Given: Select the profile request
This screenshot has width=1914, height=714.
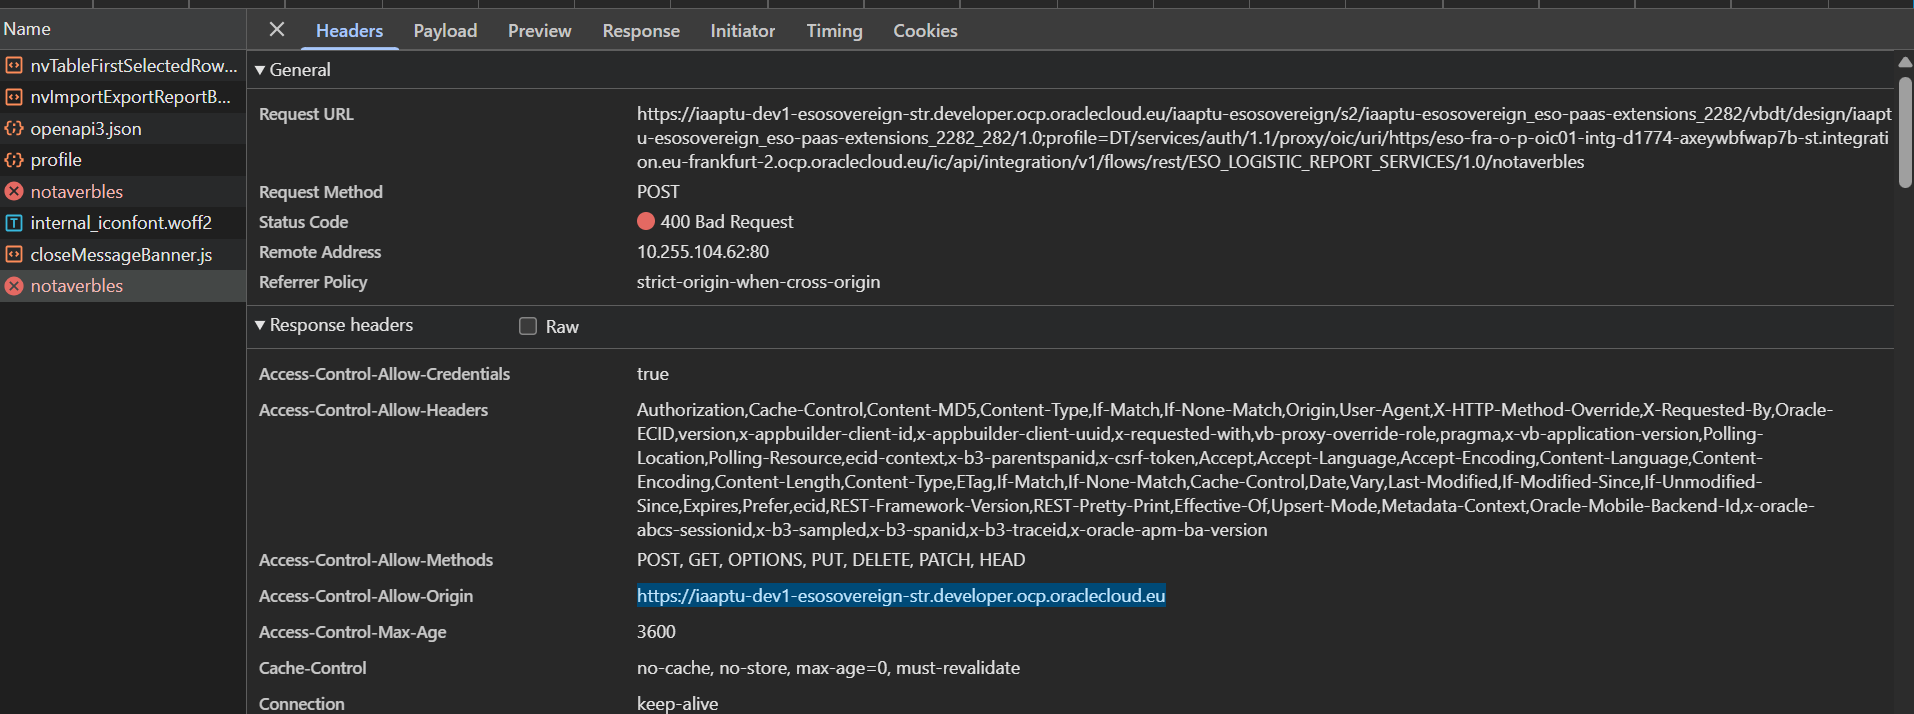Looking at the screenshot, I should pyautogui.click(x=123, y=160).
